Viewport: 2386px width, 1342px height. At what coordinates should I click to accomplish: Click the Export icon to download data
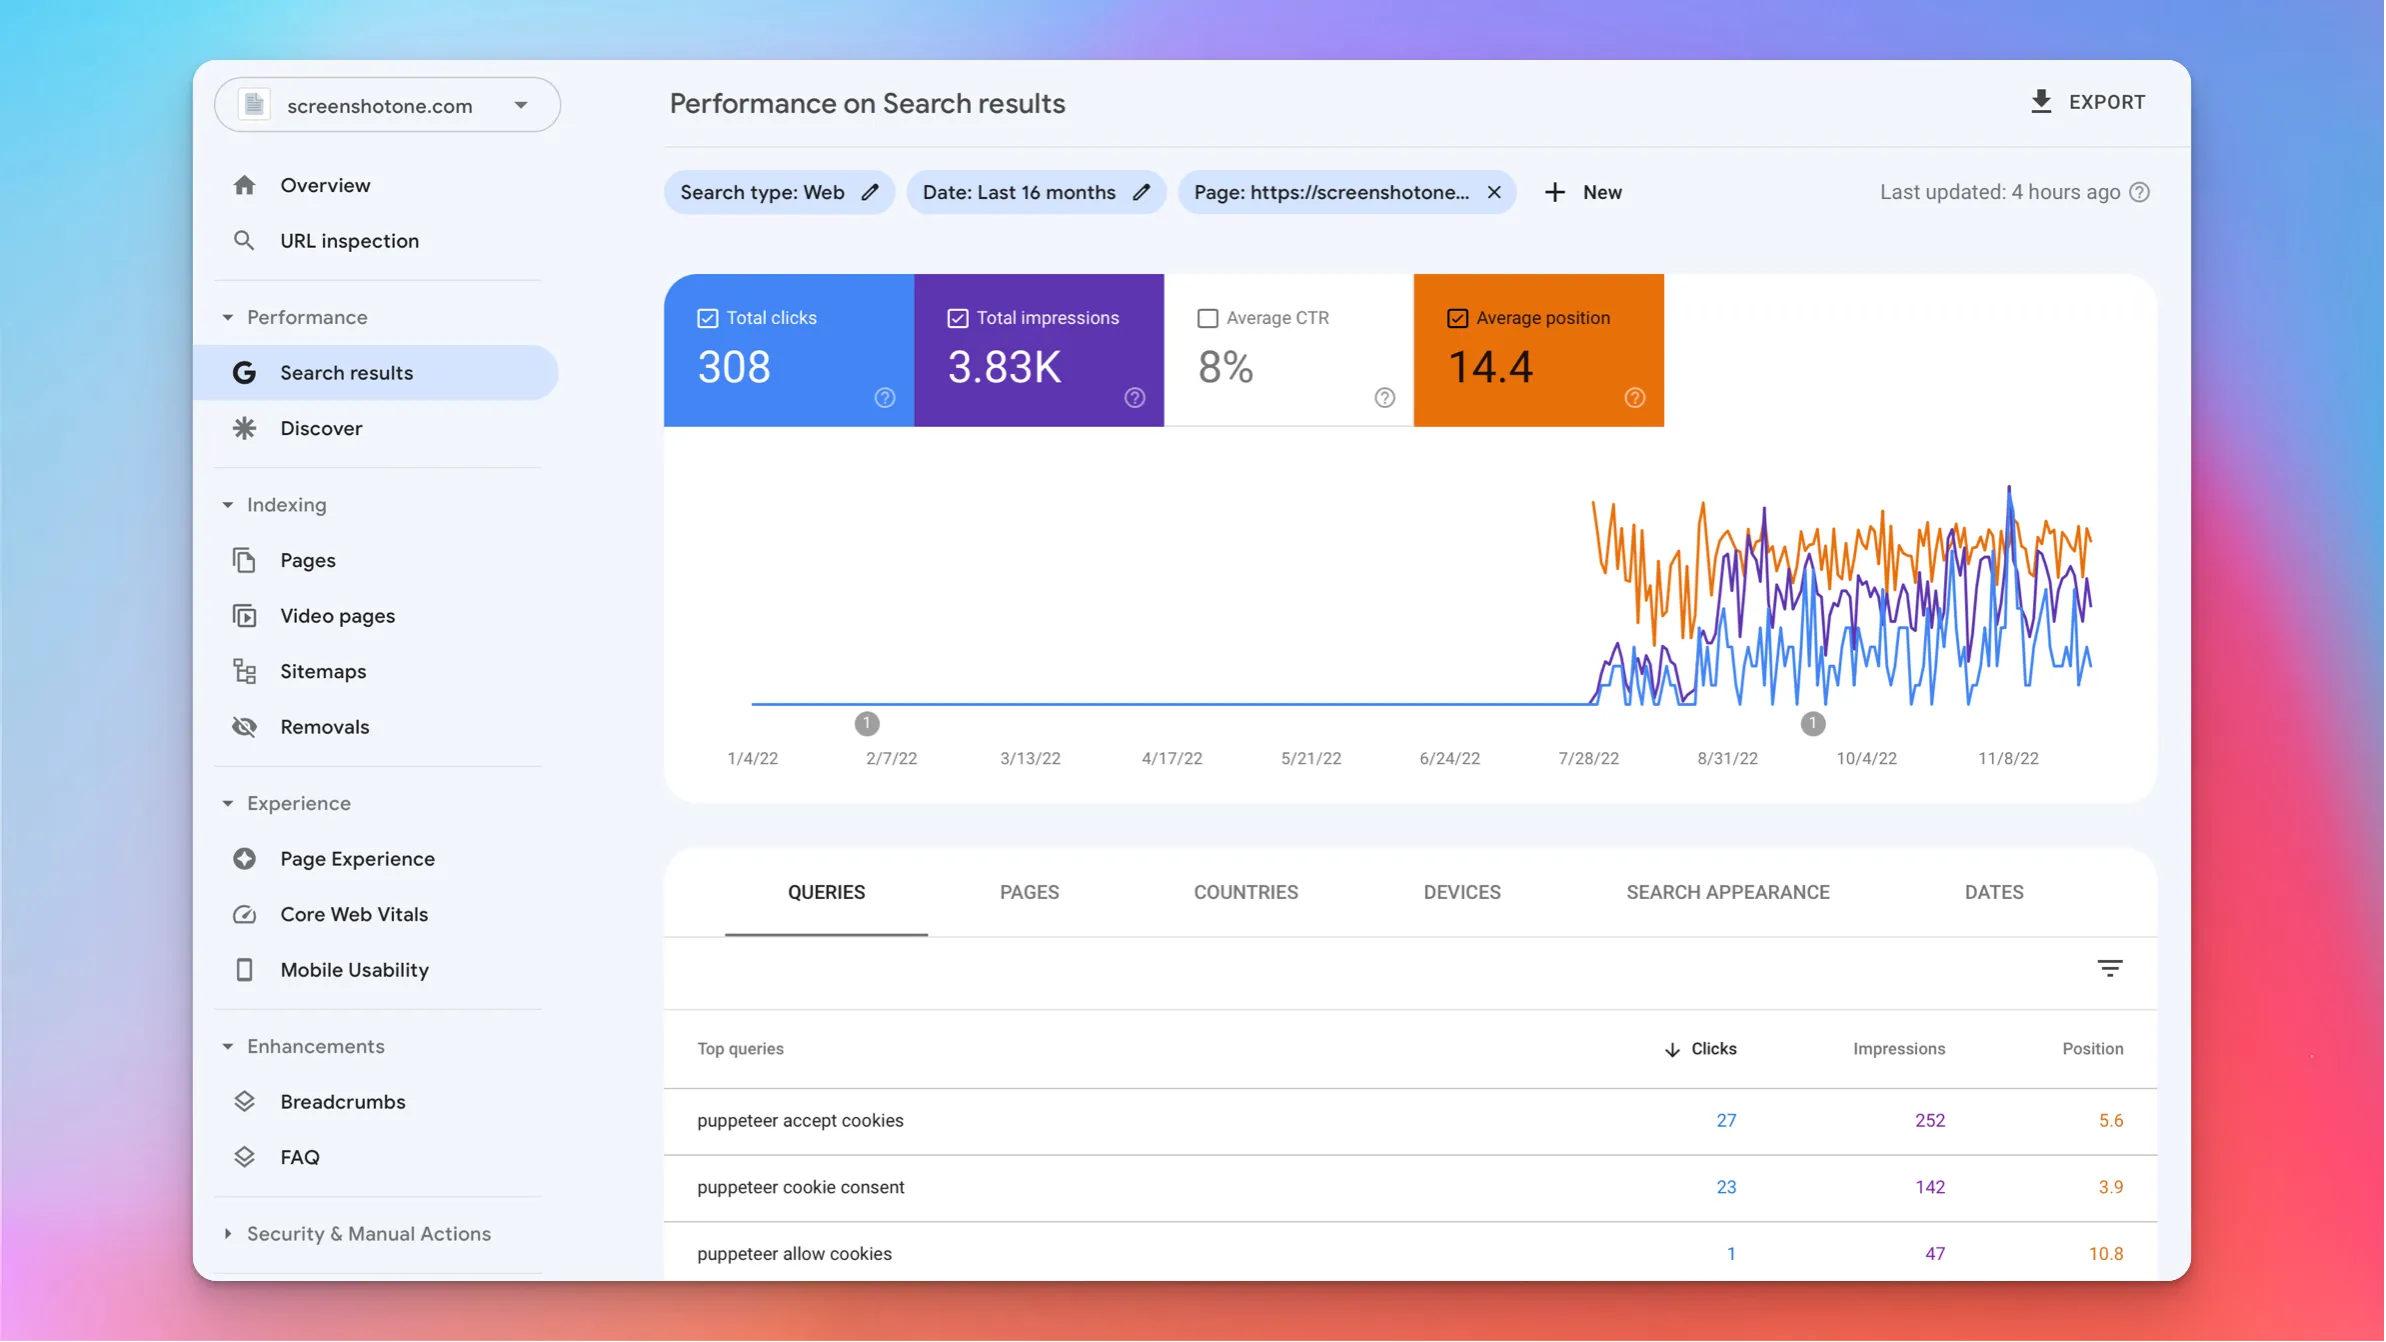tap(2042, 102)
